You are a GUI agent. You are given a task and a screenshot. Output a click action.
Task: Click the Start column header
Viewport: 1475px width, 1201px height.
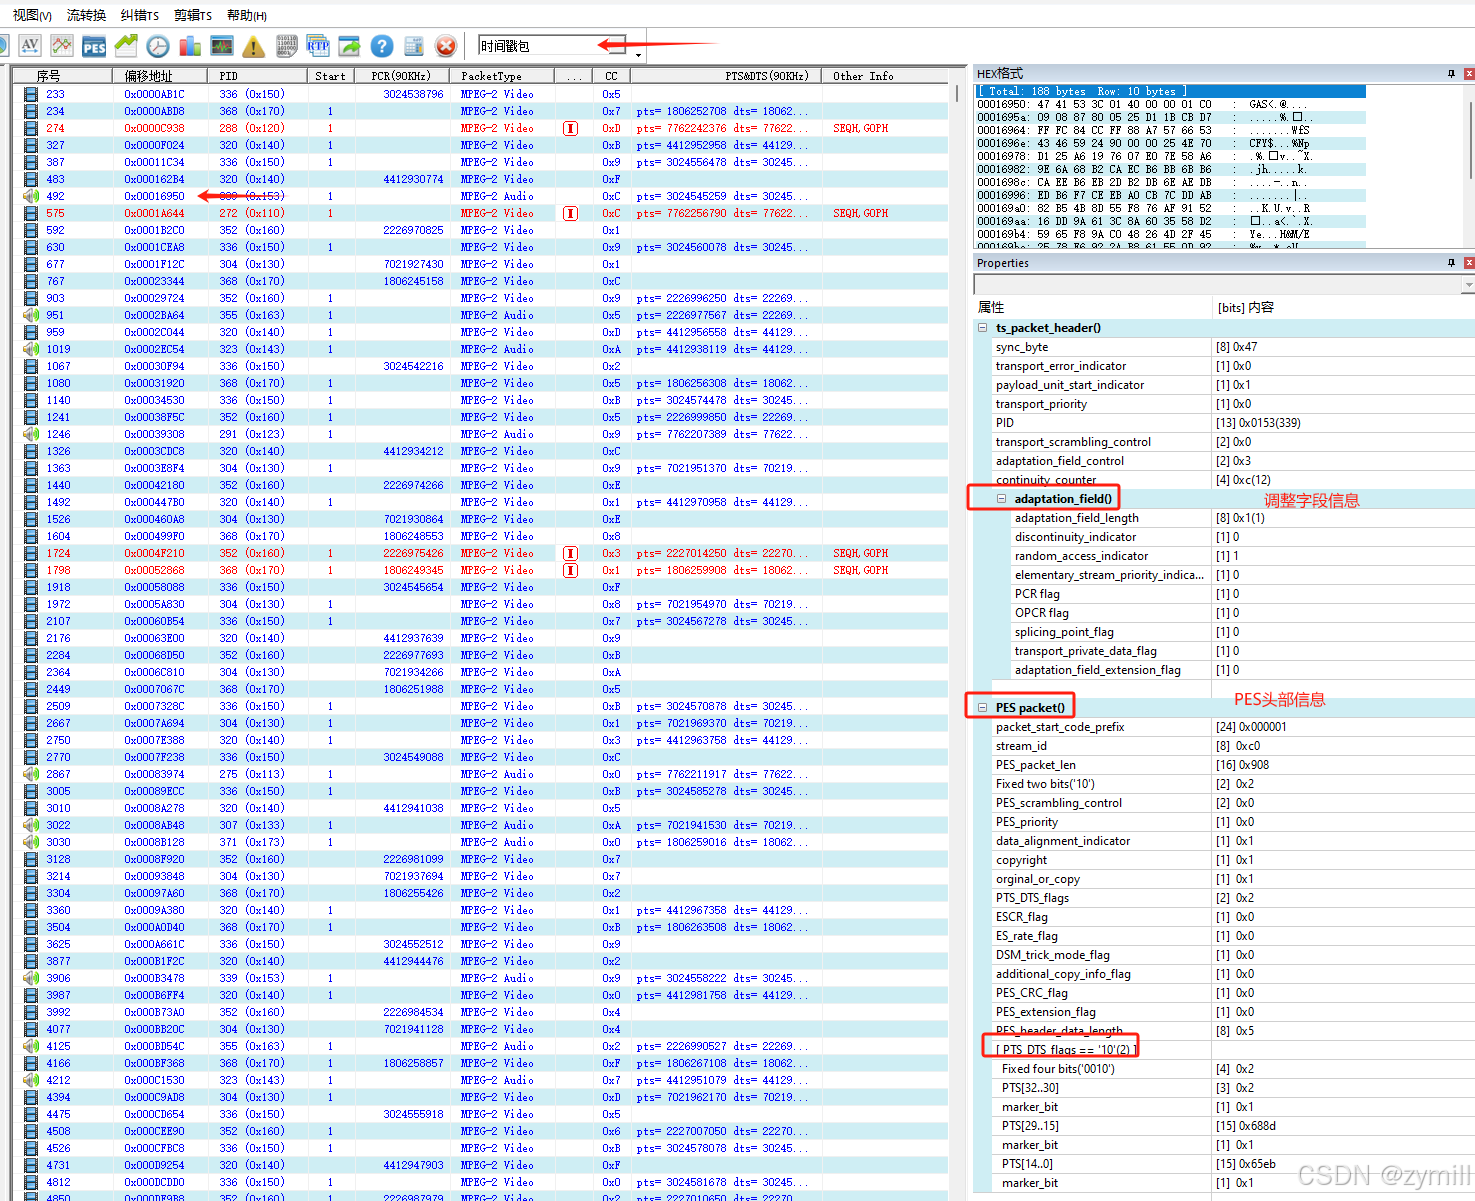tap(329, 76)
